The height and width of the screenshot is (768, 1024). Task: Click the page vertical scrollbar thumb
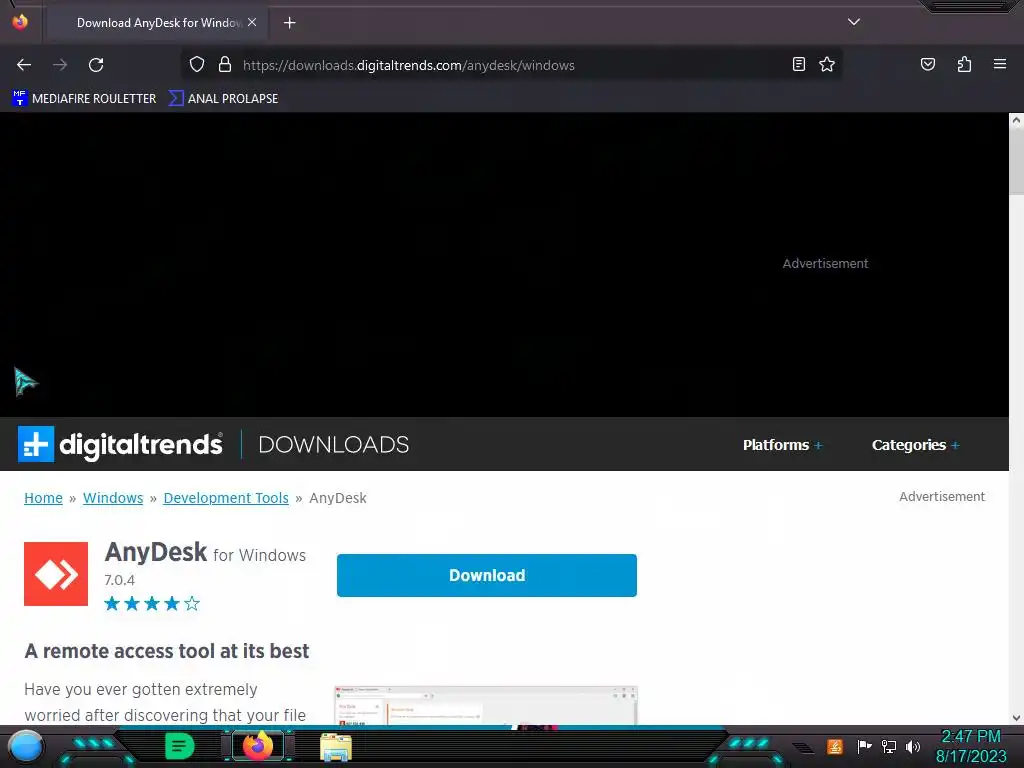point(1016,161)
